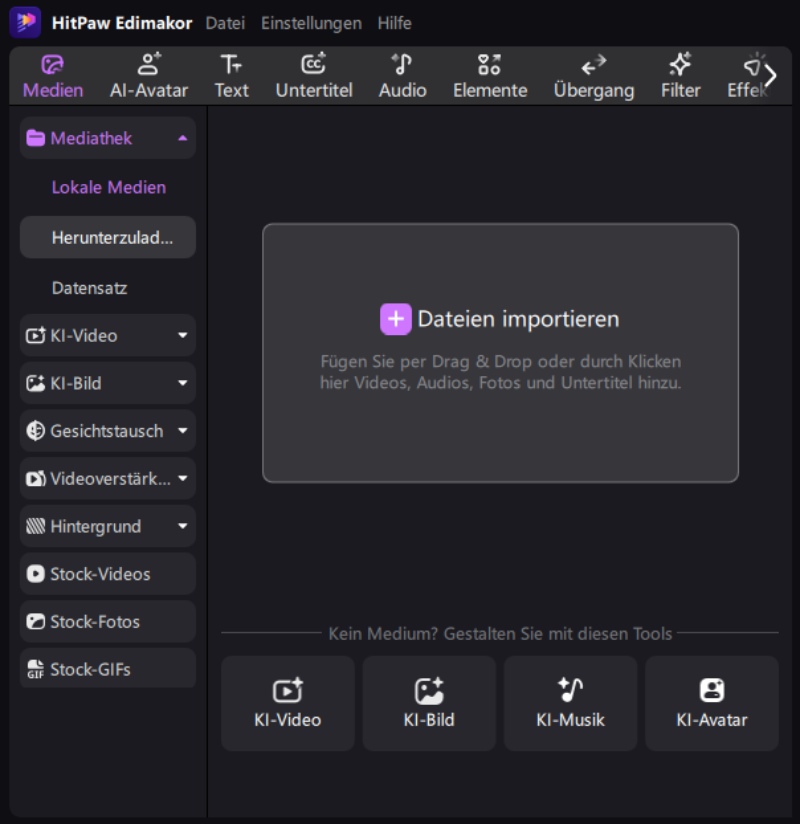This screenshot has width=800, height=824.
Task: Click the HitPaw Edimakor logo icon
Action: click(25, 22)
